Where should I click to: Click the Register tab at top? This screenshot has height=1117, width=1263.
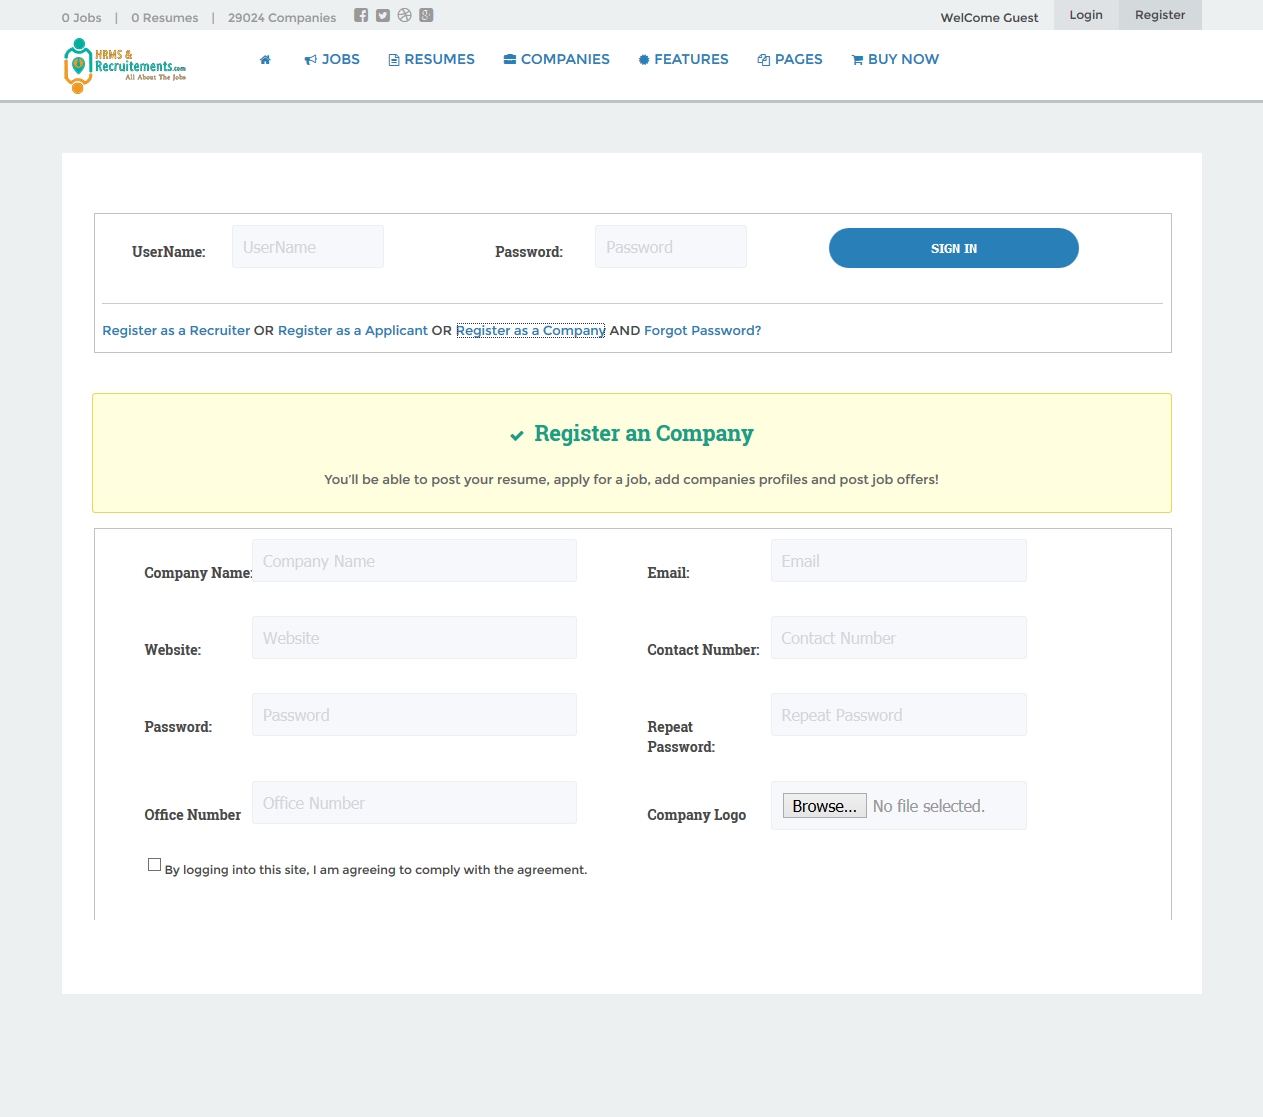[1160, 15]
